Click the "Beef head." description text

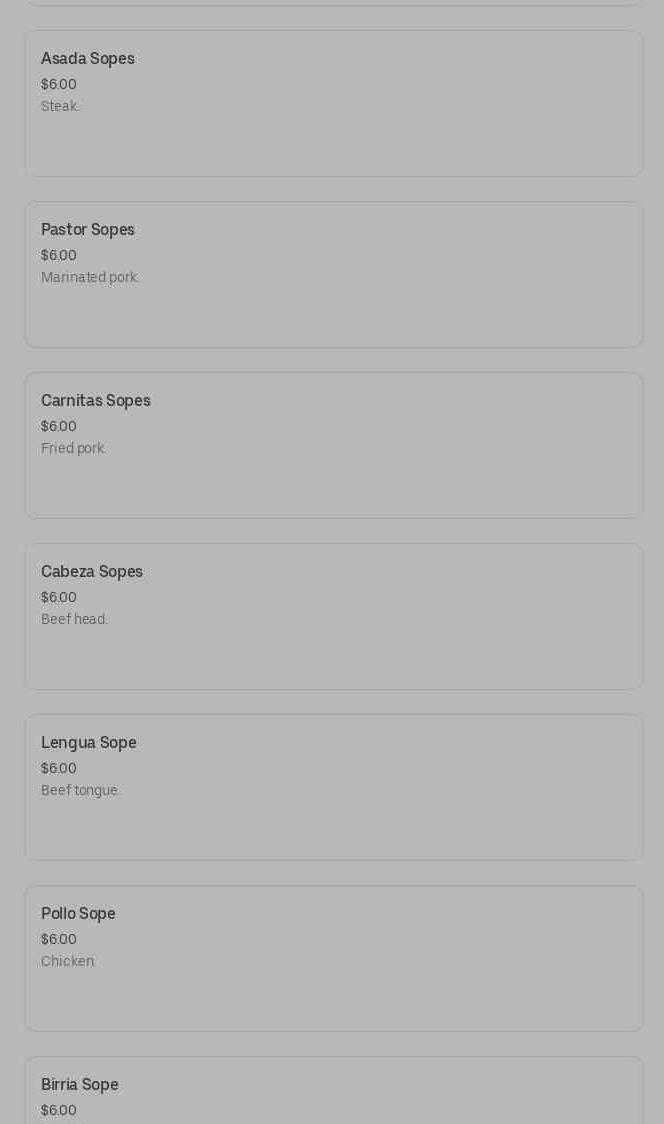74,619
